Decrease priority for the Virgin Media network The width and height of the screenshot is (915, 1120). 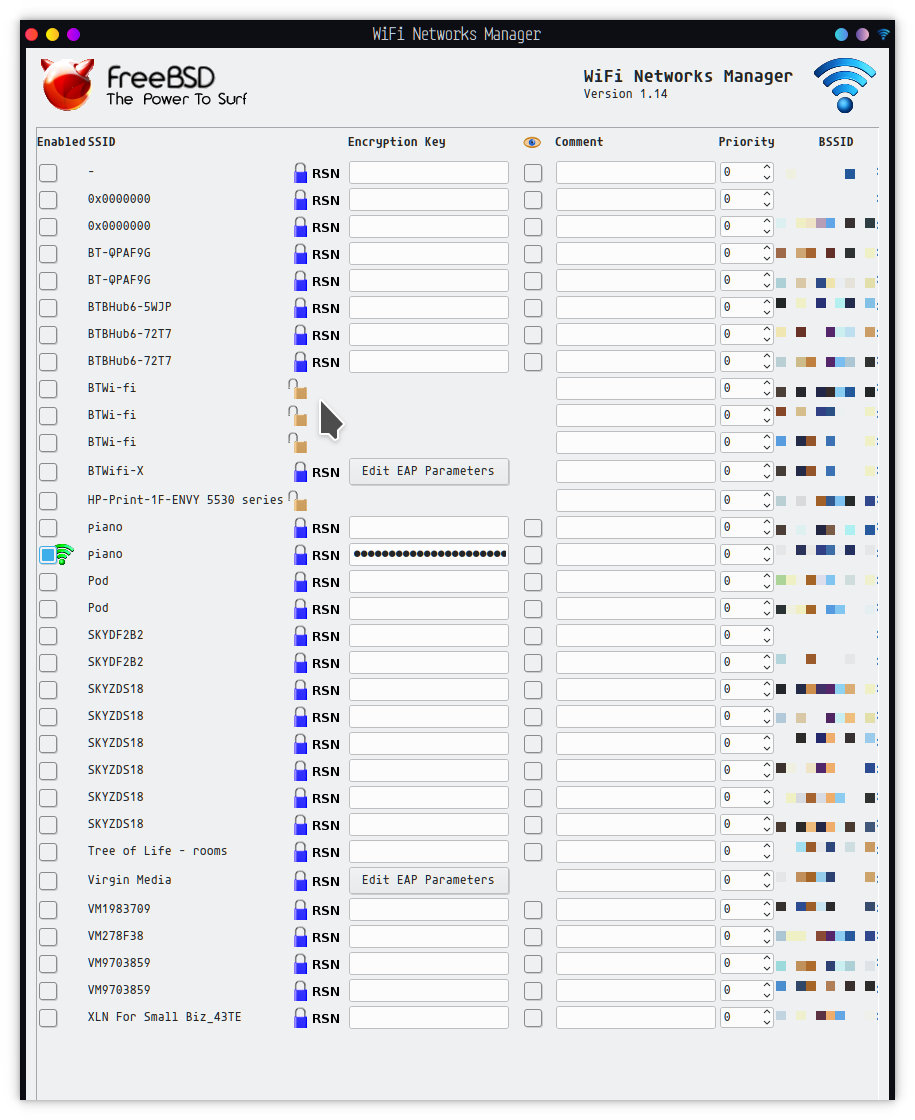(767, 886)
